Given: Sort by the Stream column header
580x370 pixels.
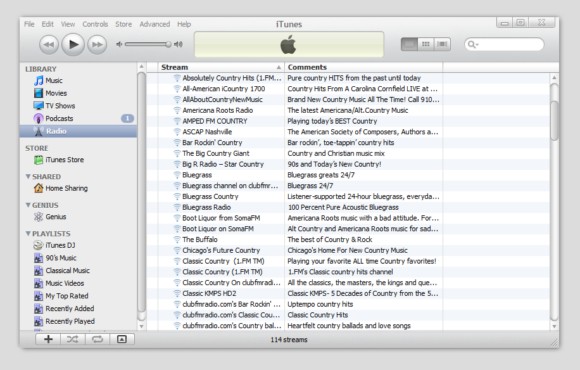Looking at the screenshot, I should click(x=221, y=67).
